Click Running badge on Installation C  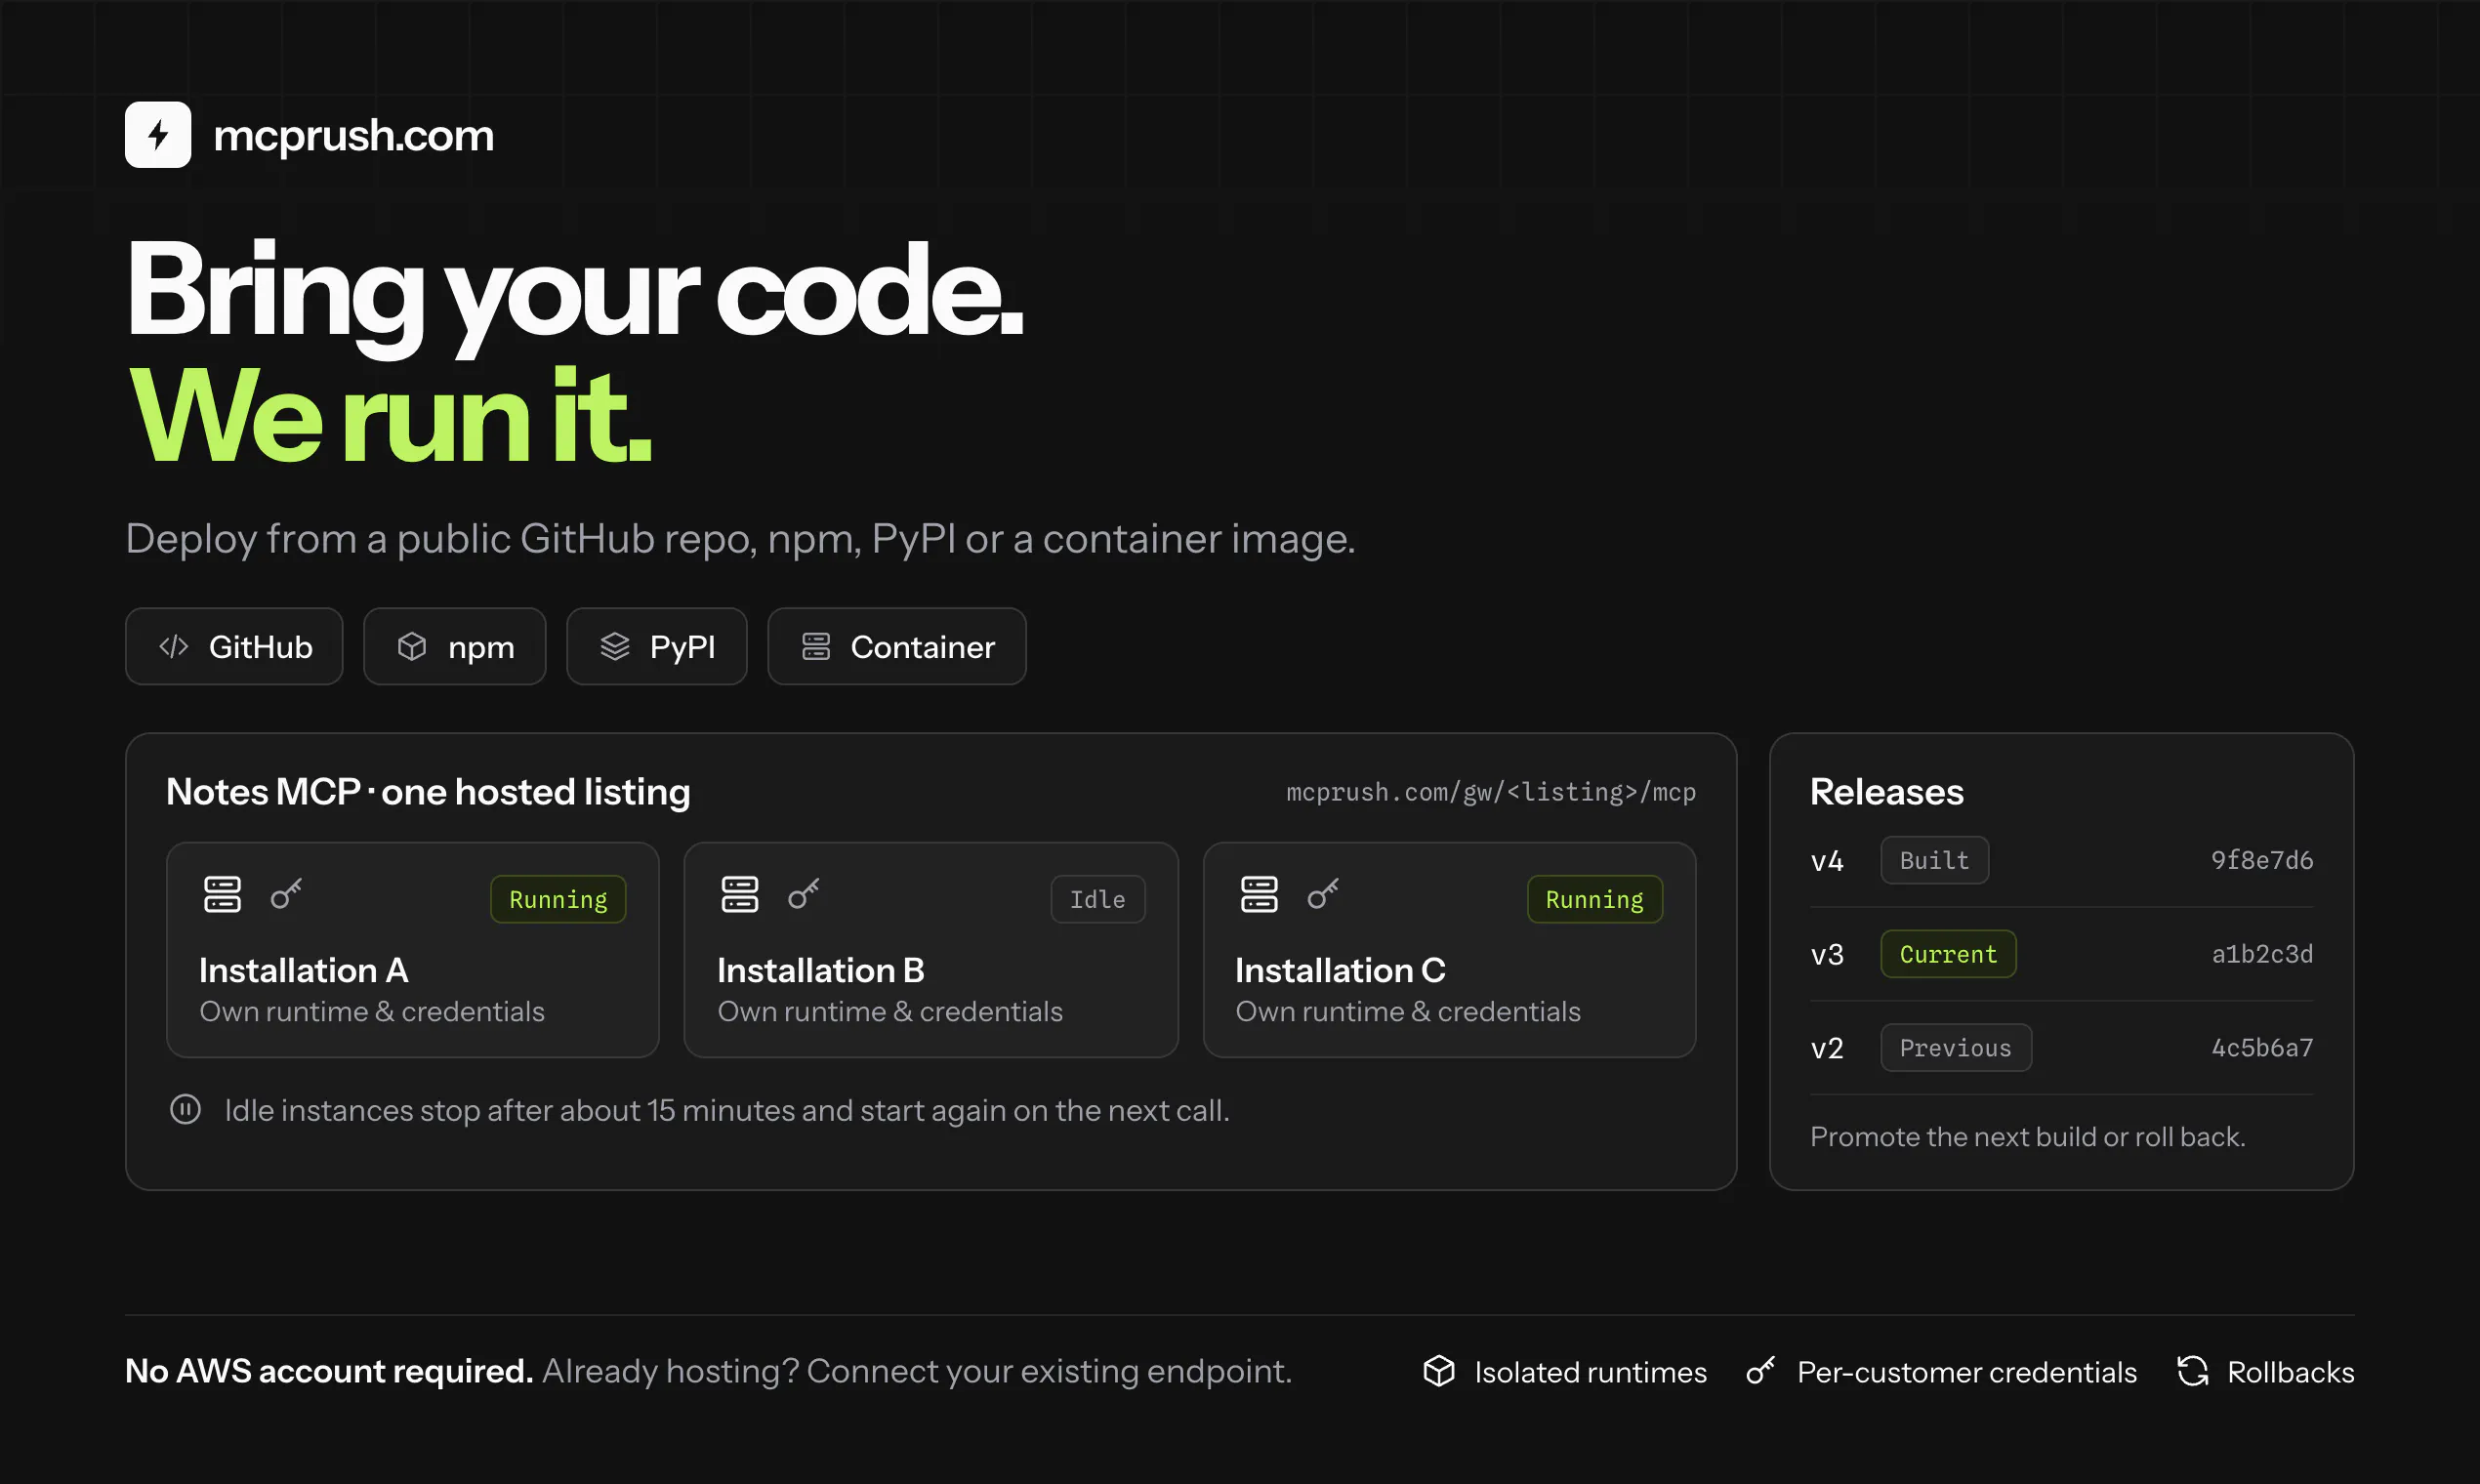1595,900
